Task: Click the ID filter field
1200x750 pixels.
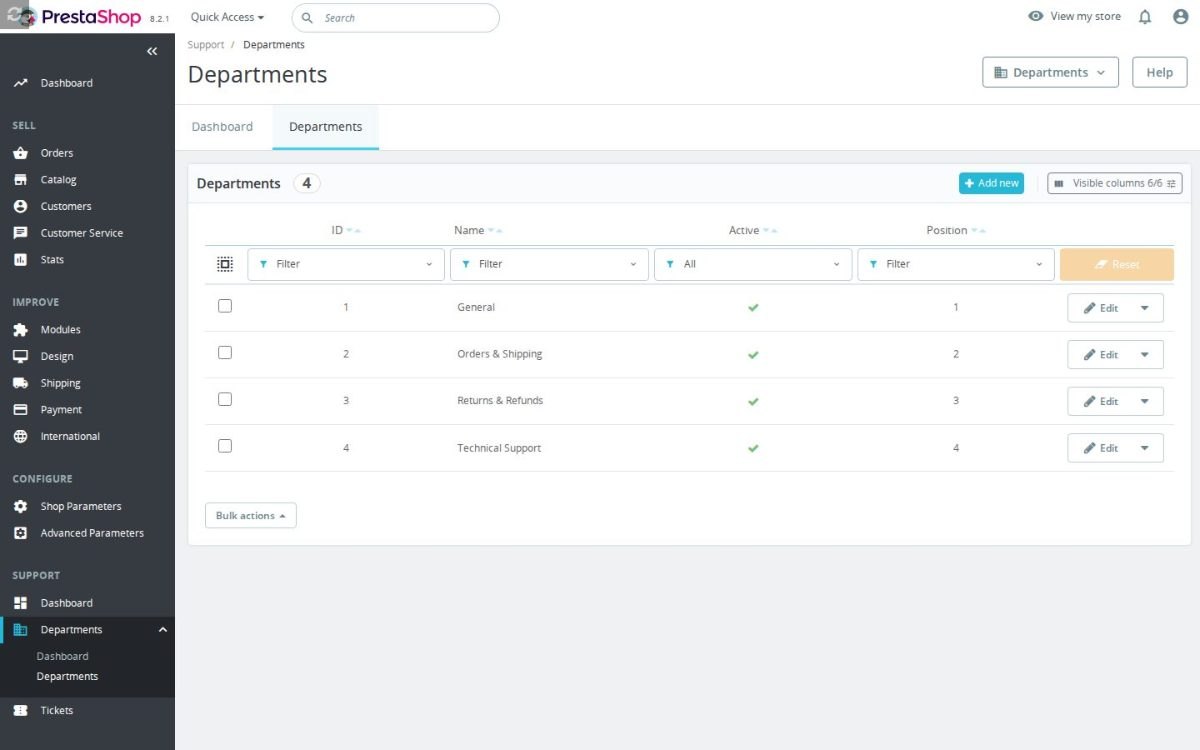Action: (346, 264)
